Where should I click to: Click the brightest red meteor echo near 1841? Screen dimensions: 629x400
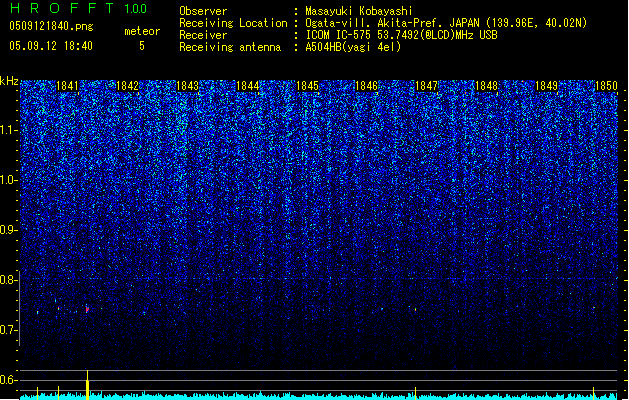[x=87, y=309]
